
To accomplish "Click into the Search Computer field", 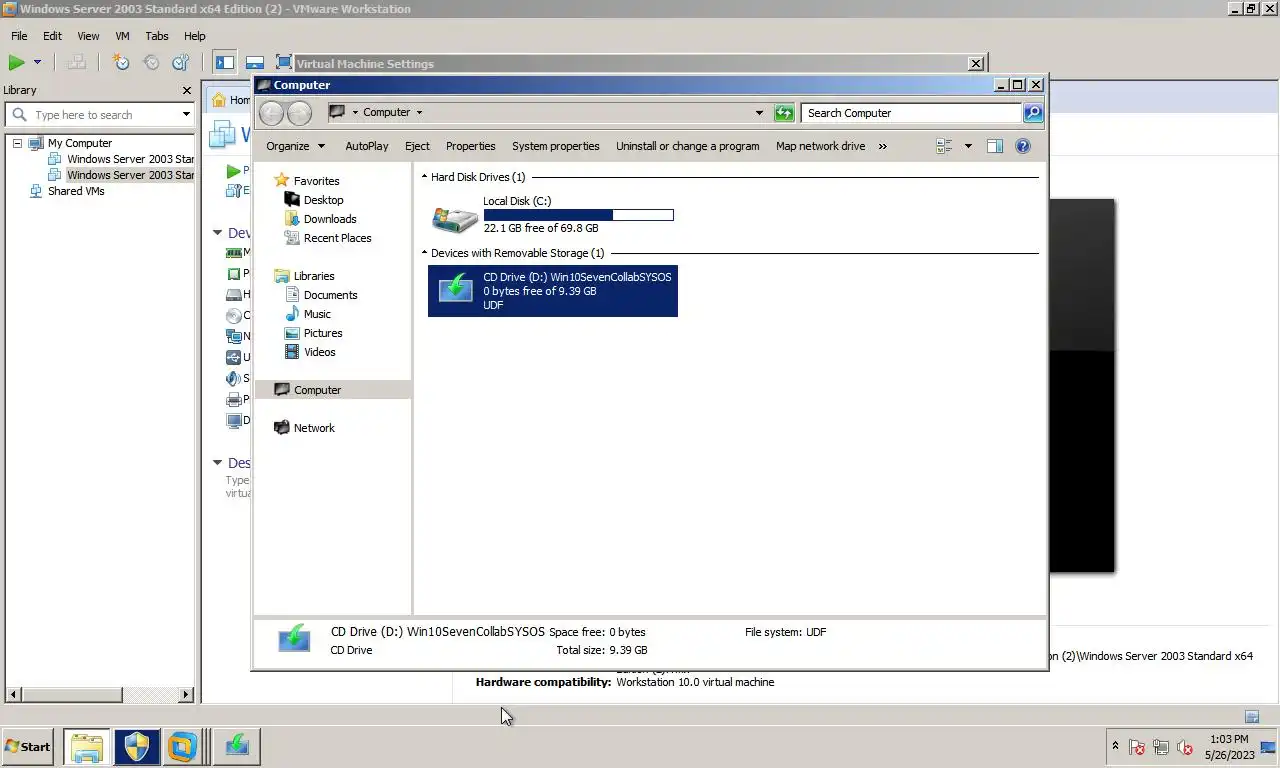I will tap(911, 113).
